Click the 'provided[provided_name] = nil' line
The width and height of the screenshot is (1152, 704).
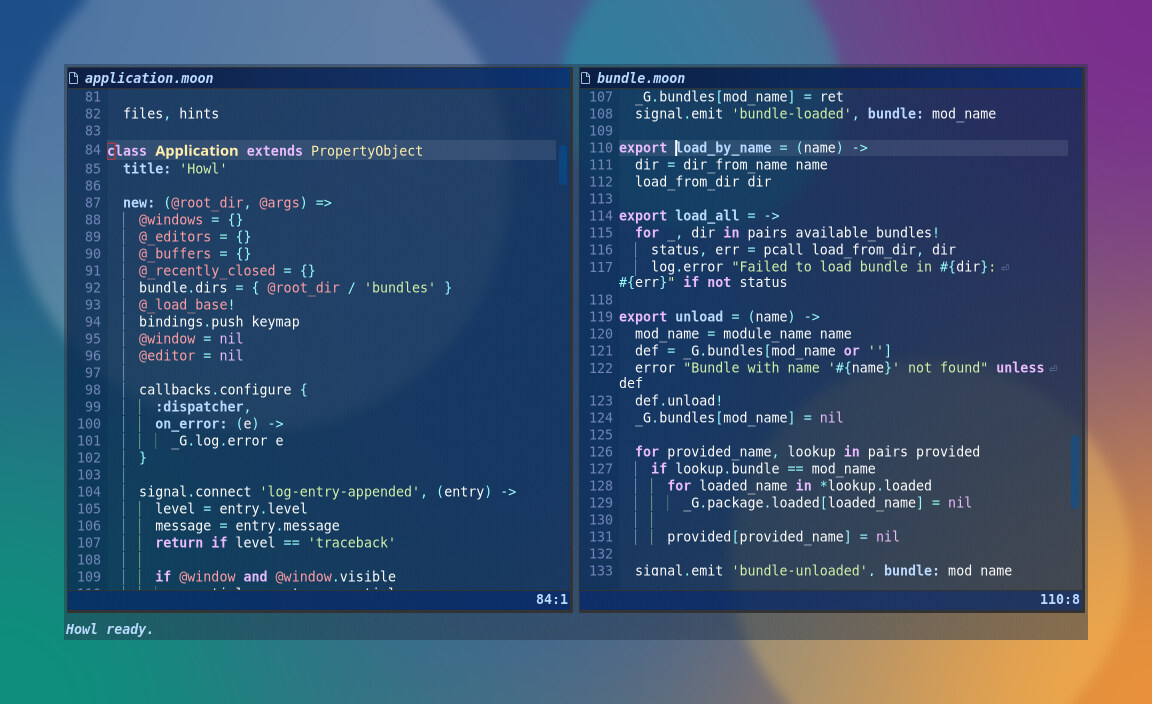(x=783, y=536)
